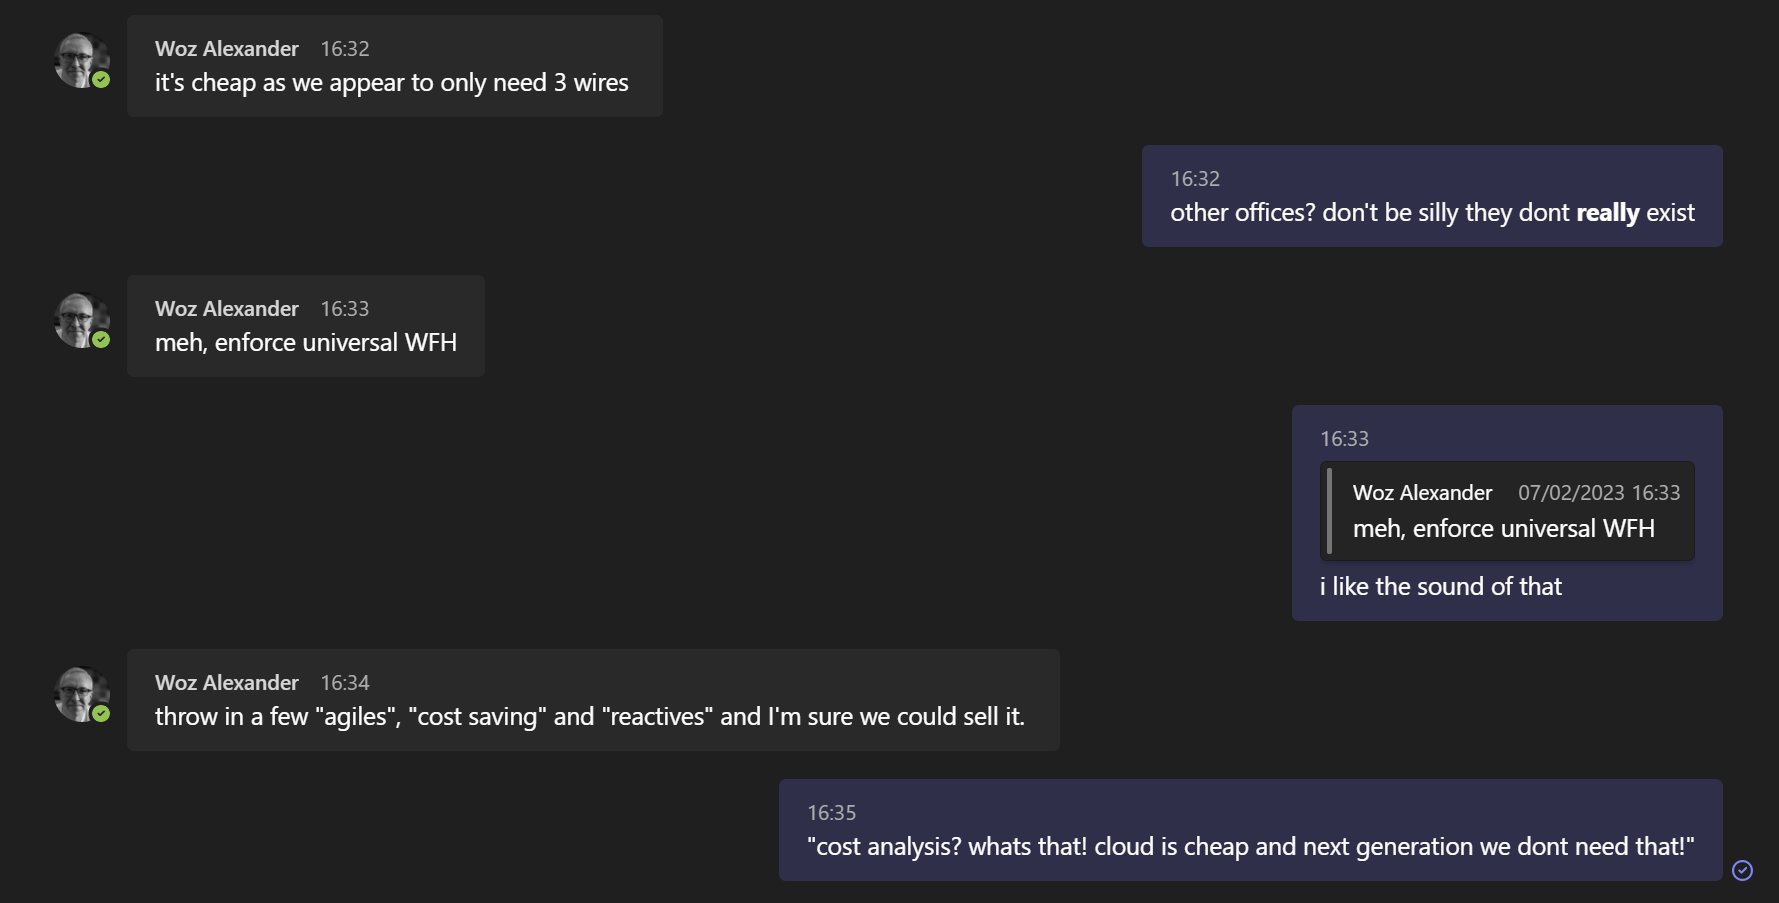1779x903 pixels.
Task: Click the "i like the sound of that" text
Action: 1440,587
